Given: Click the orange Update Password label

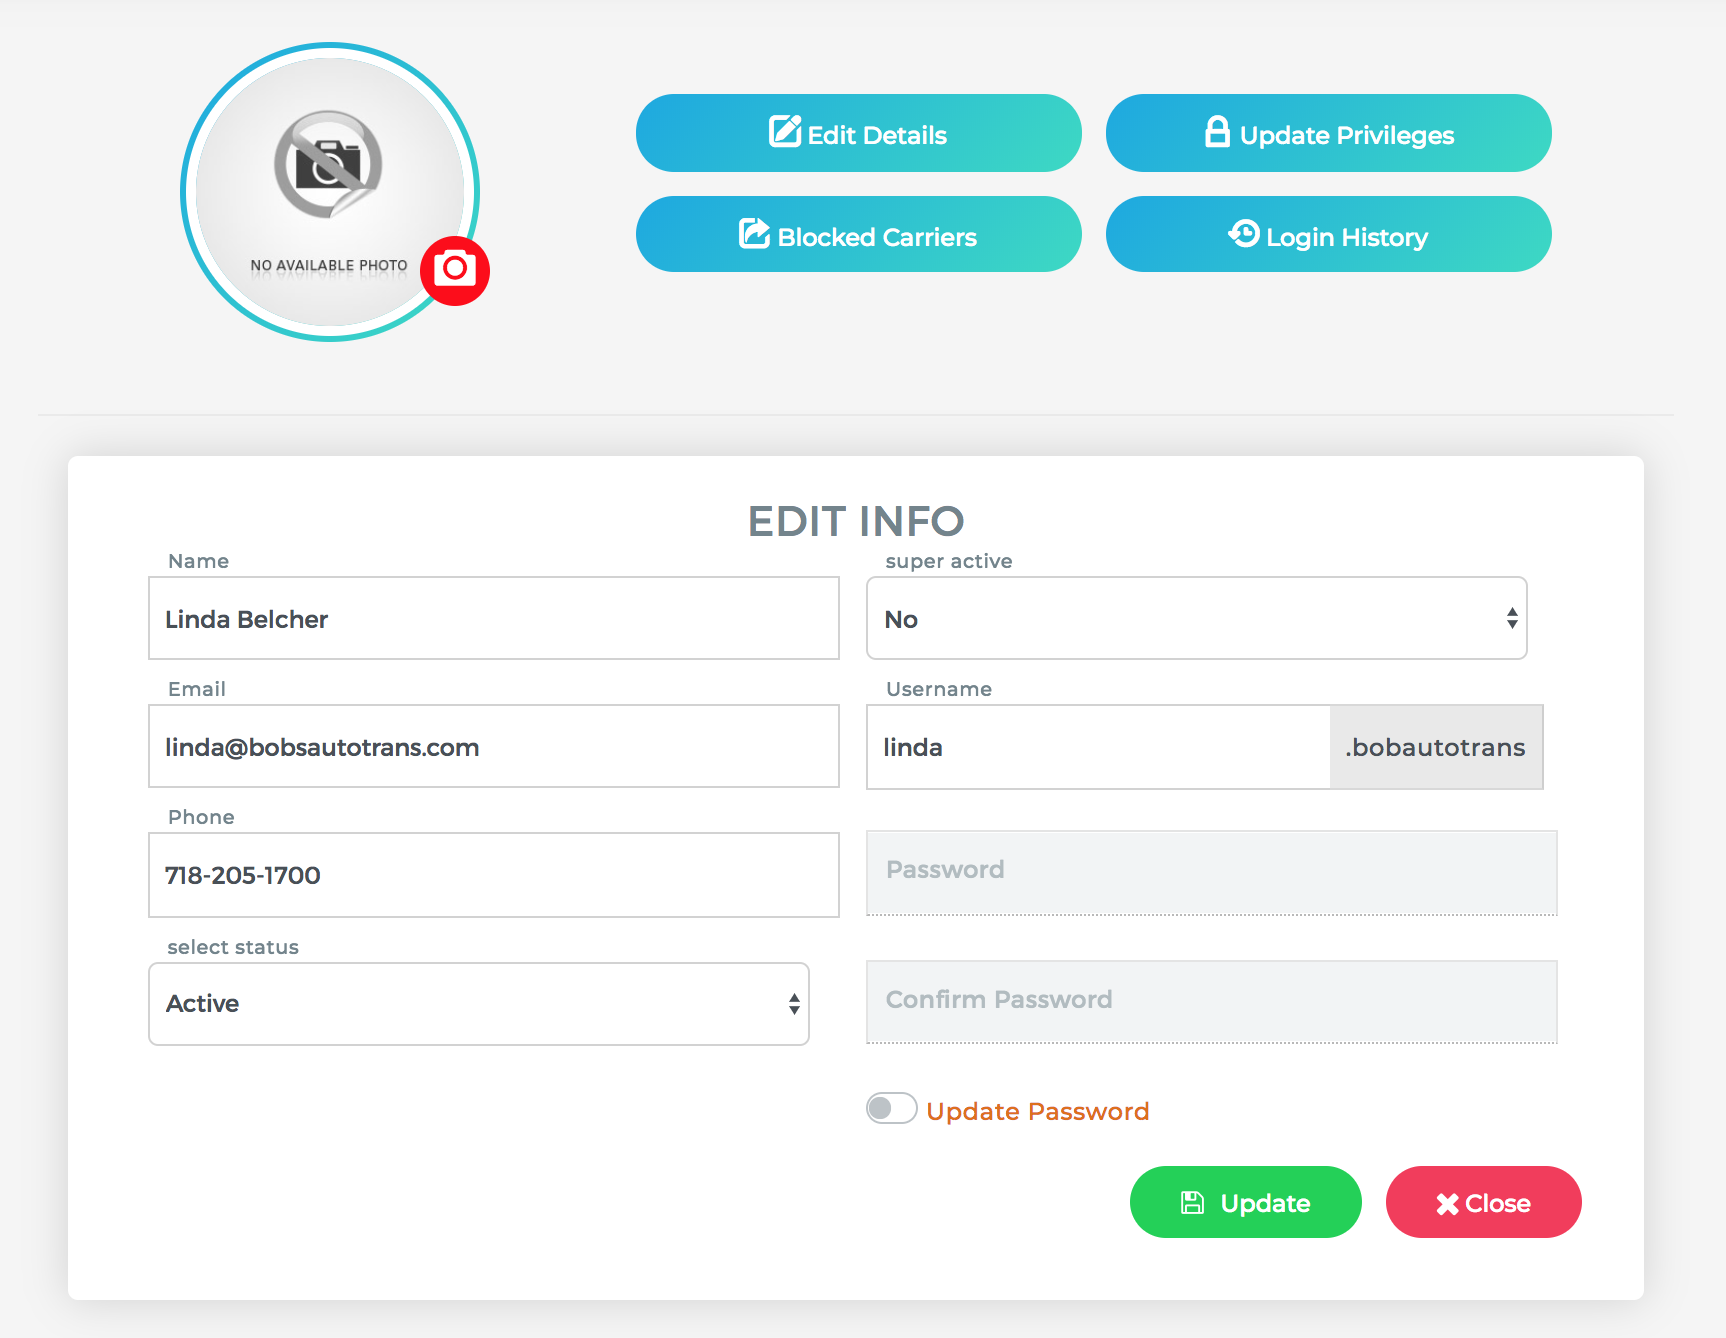Looking at the screenshot, I should pyautogui.click(x=1038, y=1111).
